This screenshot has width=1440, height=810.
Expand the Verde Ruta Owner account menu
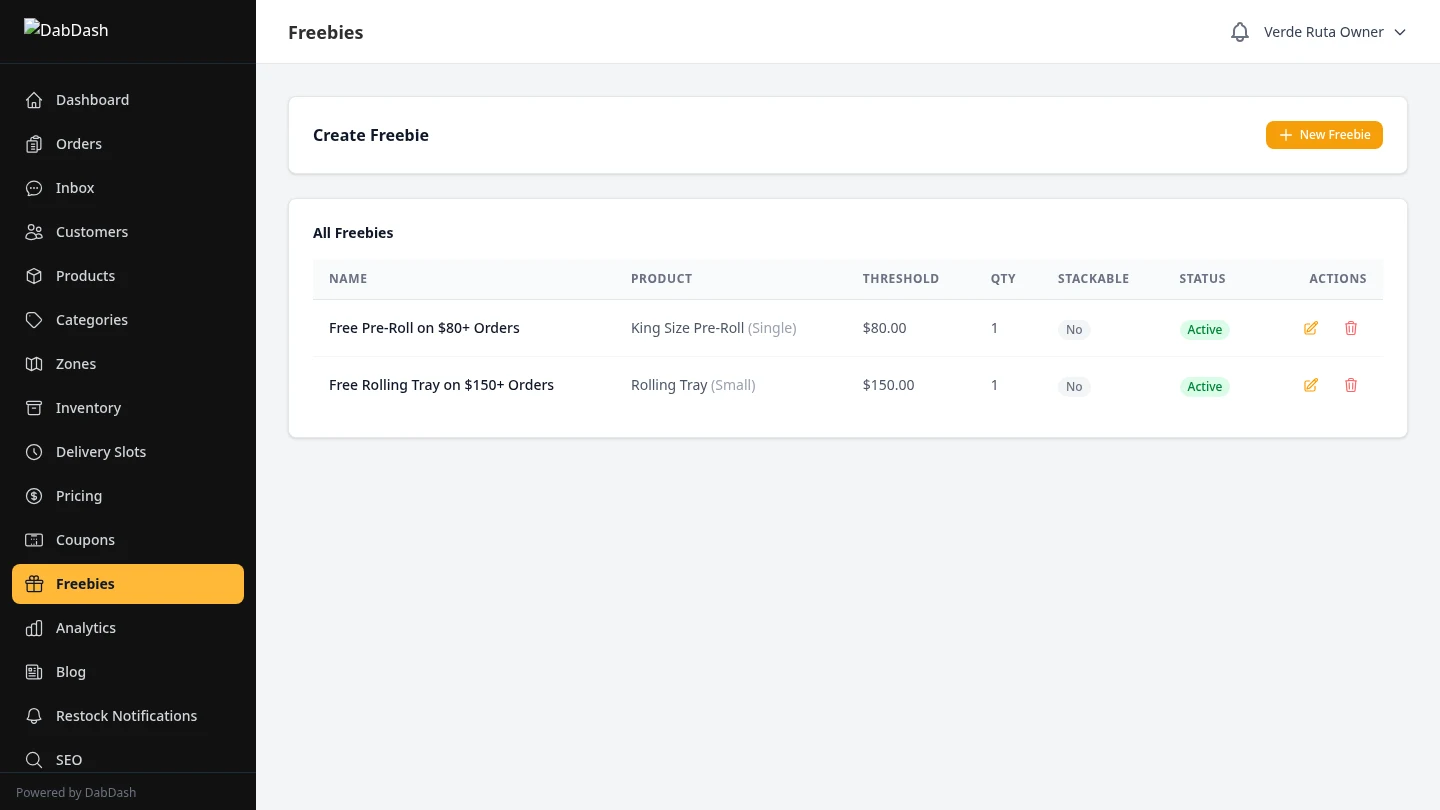[1334, 31]
